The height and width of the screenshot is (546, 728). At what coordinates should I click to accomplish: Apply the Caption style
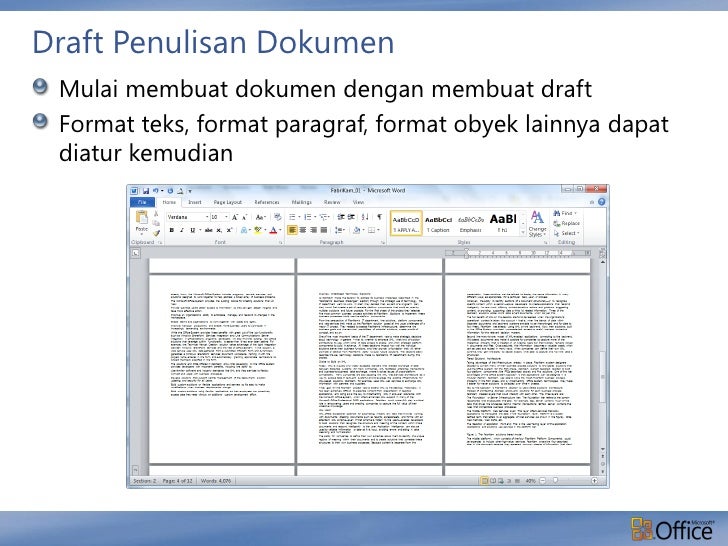tap(438, 223)
